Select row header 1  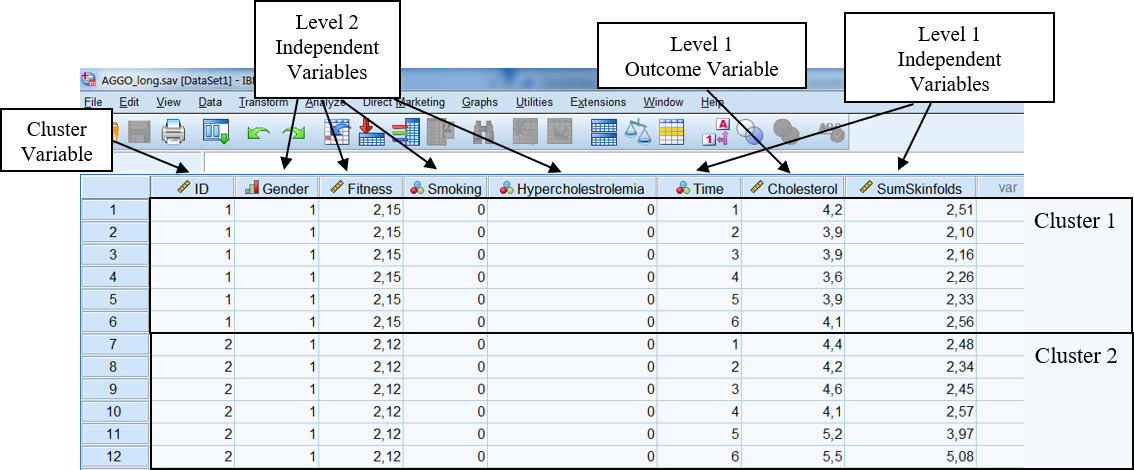[115, 210]
